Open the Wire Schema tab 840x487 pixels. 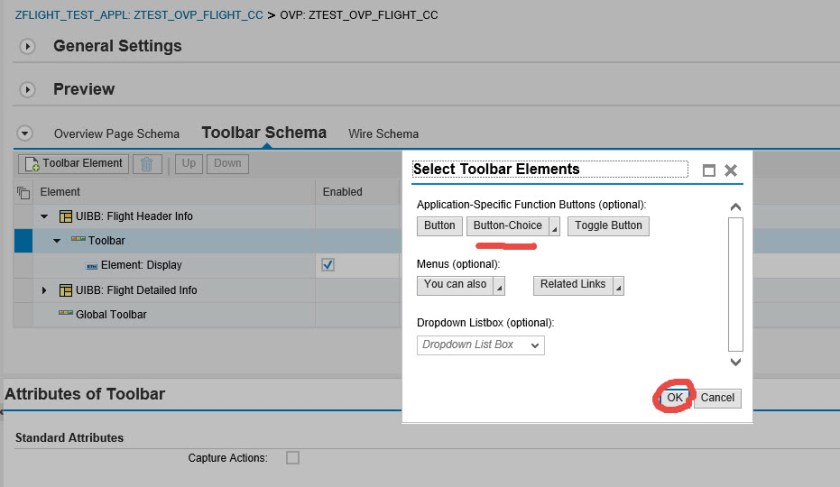[383, 134]
